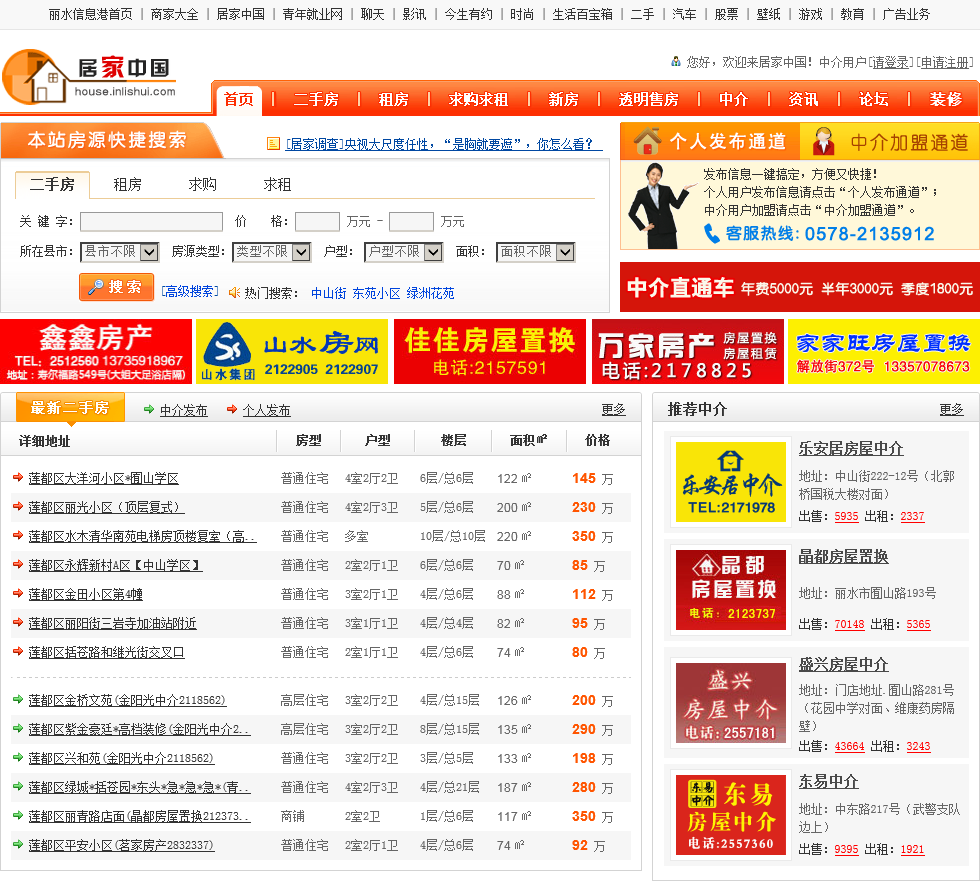This screenshot has height=891, width=980.
Task: Click green arrow icon for 莲都区平安小区 listing
Action: click(x=18, y=844)
